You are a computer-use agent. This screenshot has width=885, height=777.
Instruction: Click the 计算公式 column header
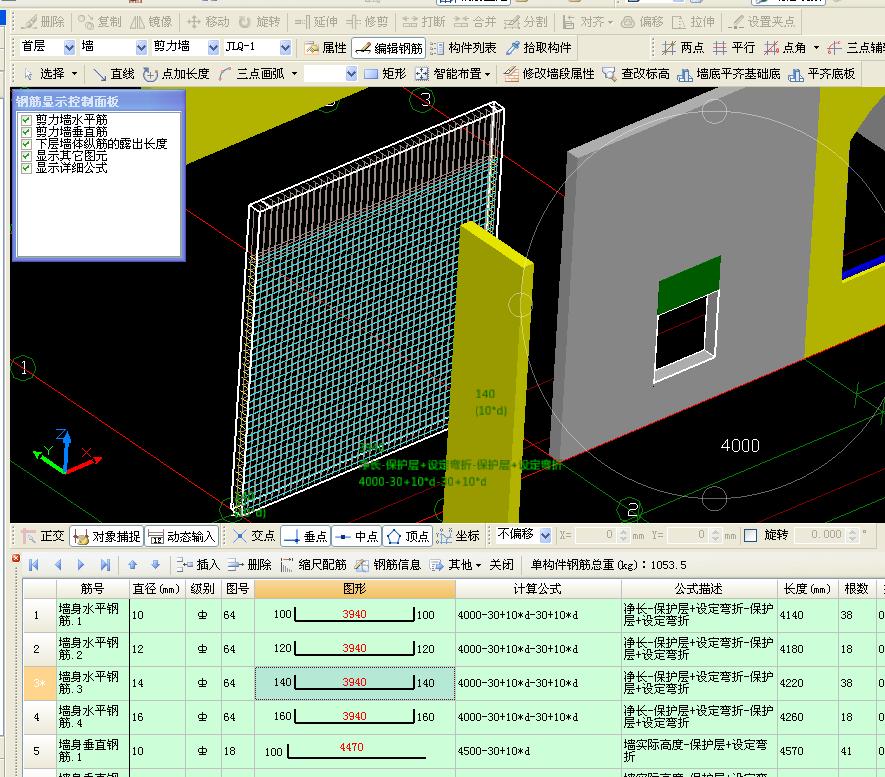[538, 589]
